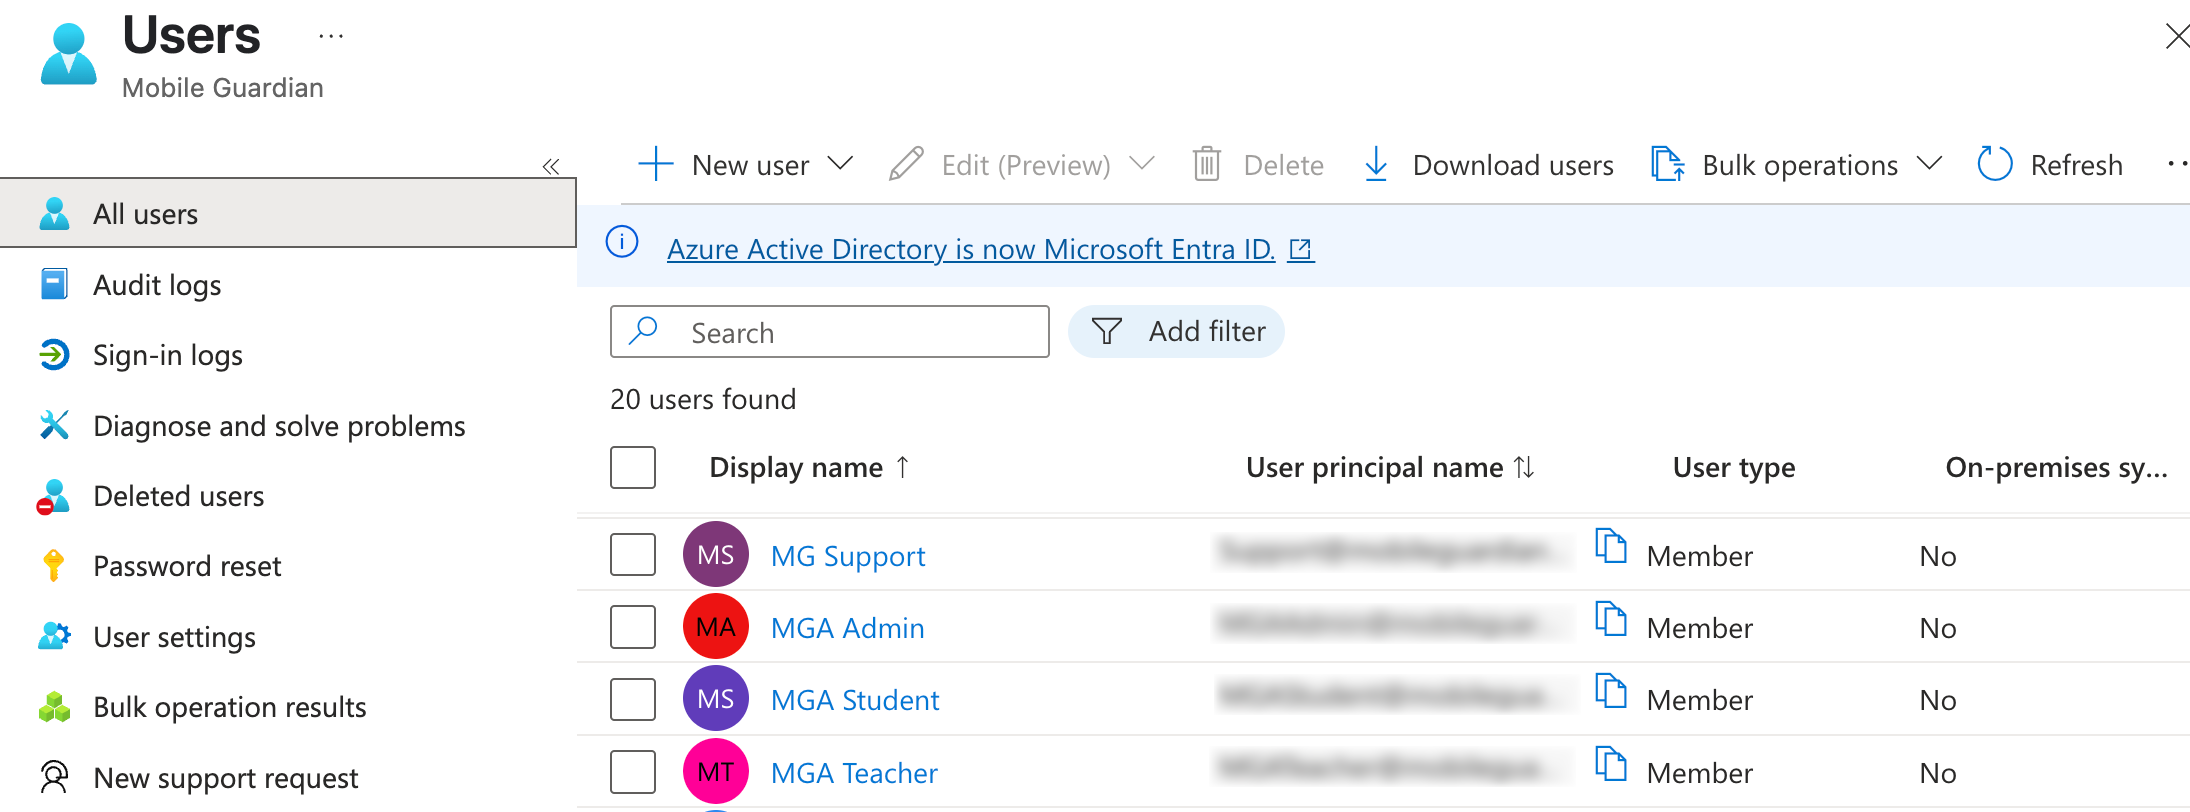The height and width of the screenshot is (812, 2190).
Task: Click the Search users input field
Action: [x=830, y=331]
